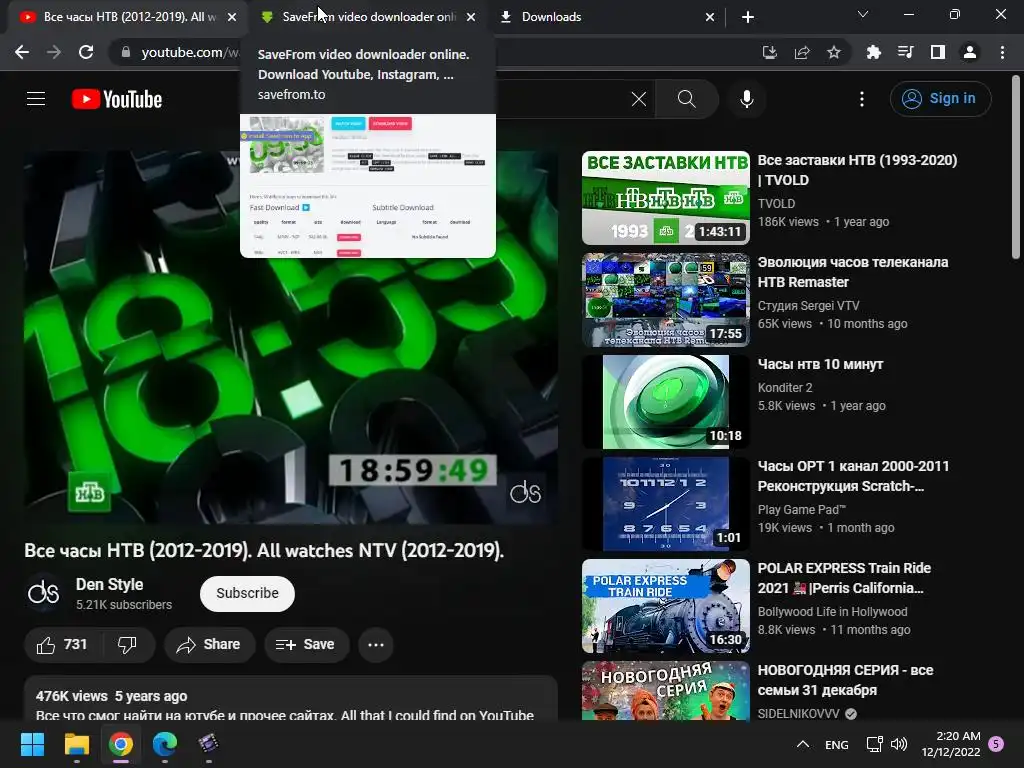This screenshot has height=768, width=1024.
Task: Open the Windows Start menu
Action: tap(32, 744)
